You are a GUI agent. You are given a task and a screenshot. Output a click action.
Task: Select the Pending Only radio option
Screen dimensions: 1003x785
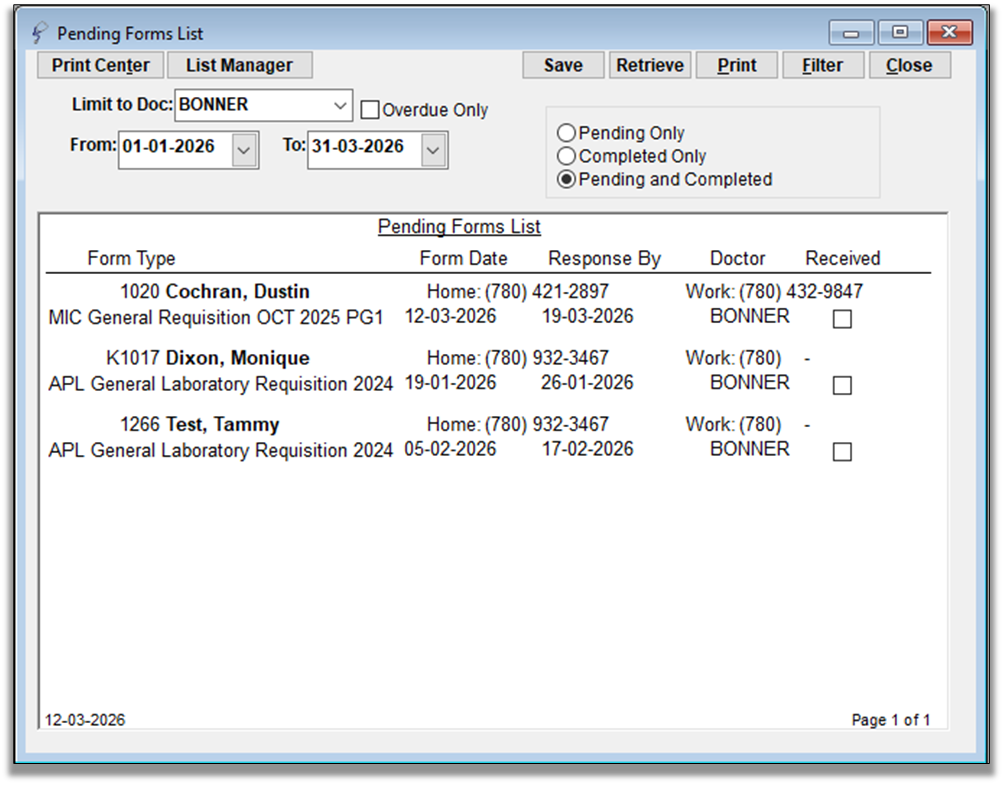pos(567,133)
